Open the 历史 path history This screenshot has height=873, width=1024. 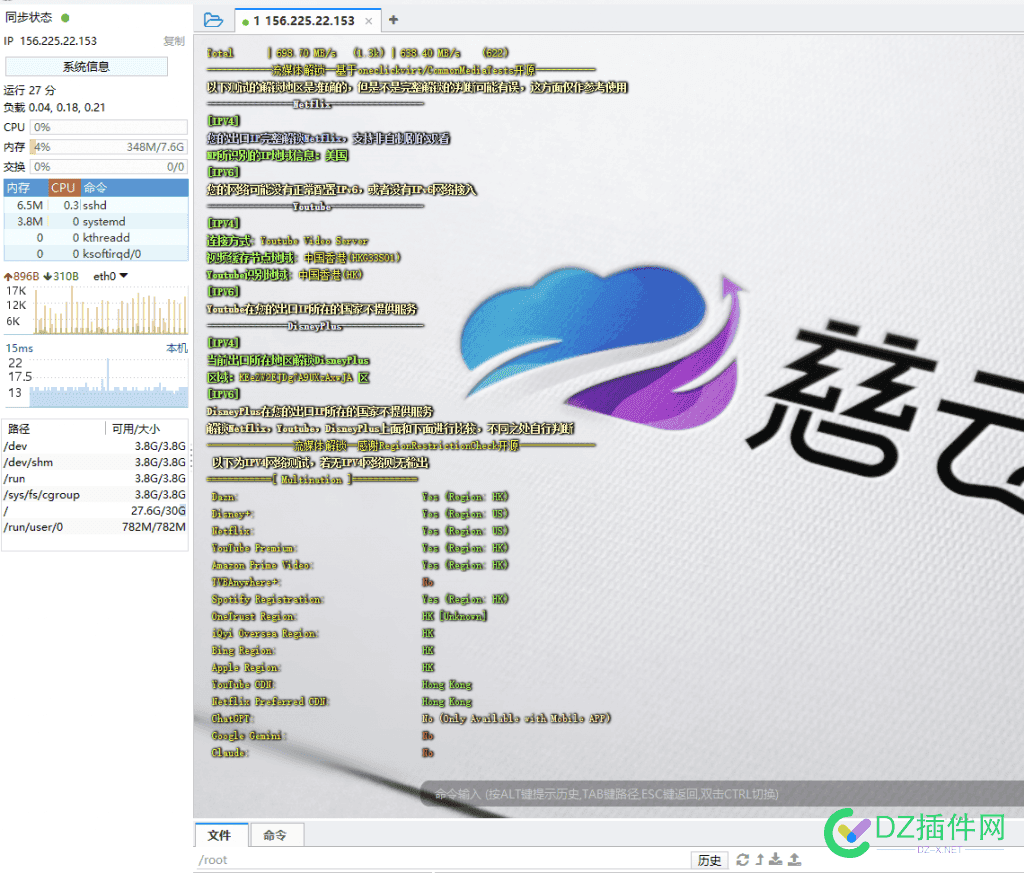pos(709,860)
